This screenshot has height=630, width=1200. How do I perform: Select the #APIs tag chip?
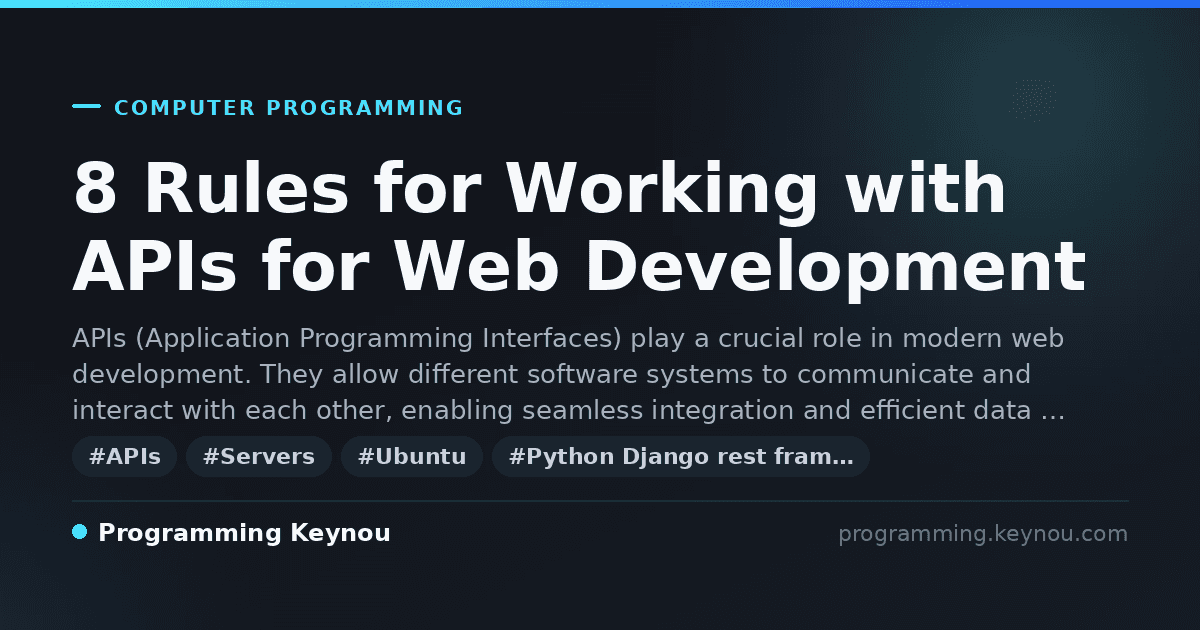click(125, 457)
